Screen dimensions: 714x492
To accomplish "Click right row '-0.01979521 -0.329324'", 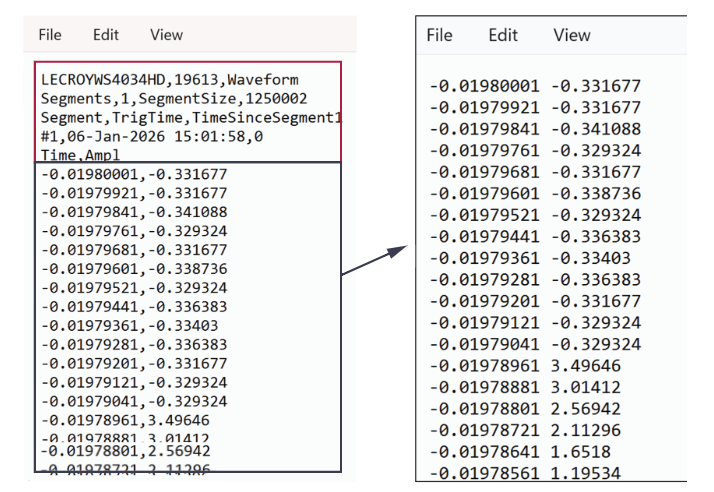I will coord(535,215).
